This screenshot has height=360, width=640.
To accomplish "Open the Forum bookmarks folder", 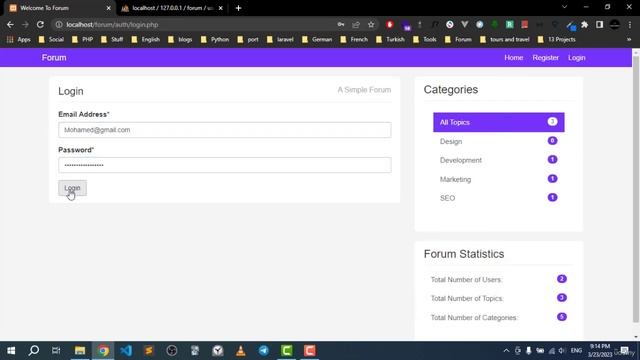I will [x=458, y=40].
